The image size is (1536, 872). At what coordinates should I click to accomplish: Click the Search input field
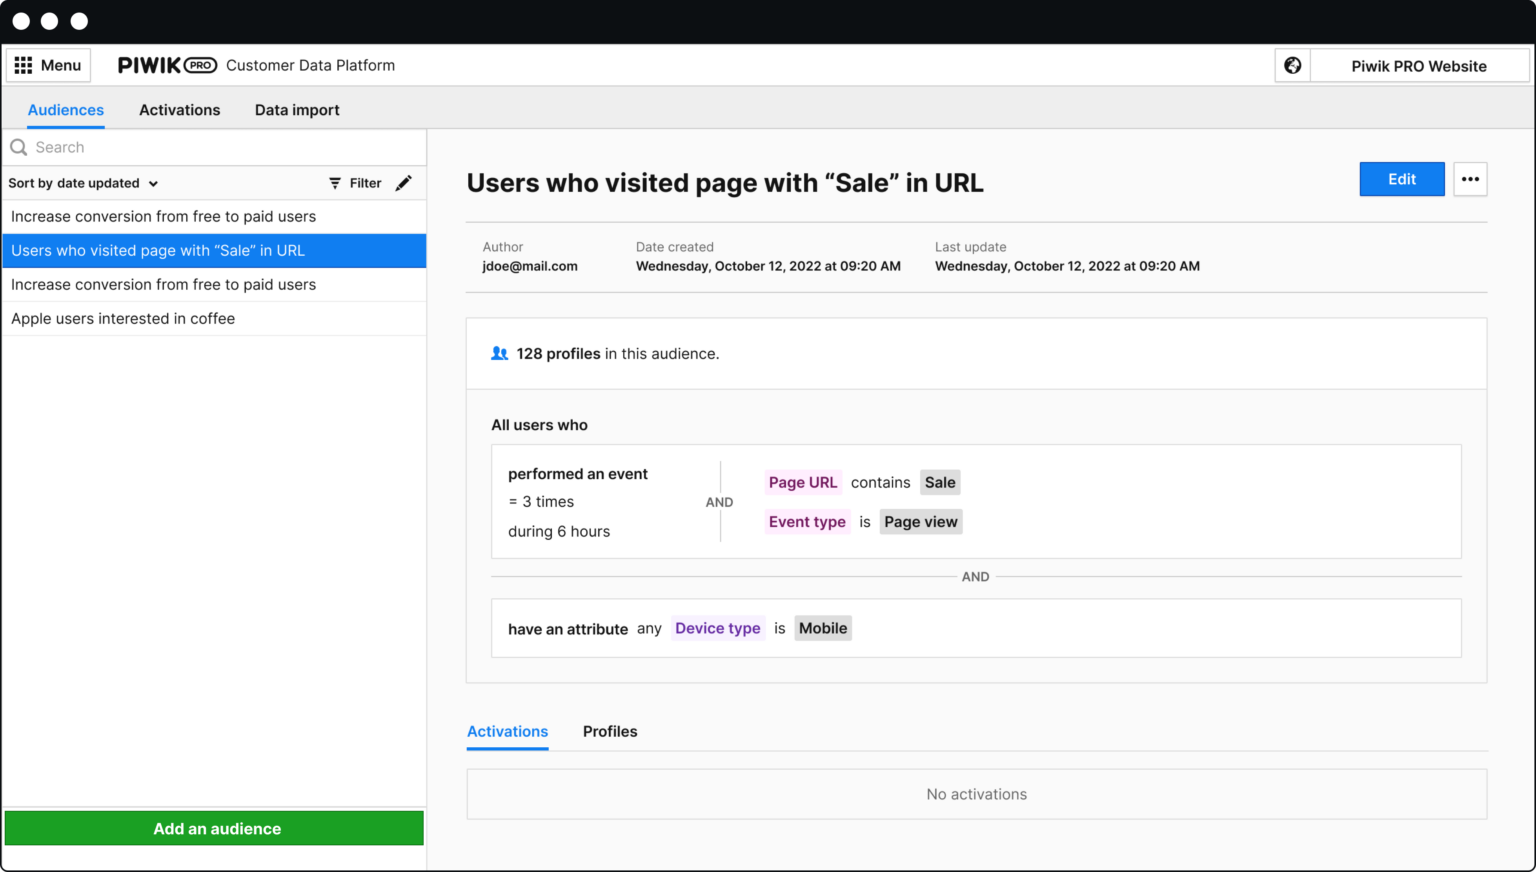click(x=150, y=147)
